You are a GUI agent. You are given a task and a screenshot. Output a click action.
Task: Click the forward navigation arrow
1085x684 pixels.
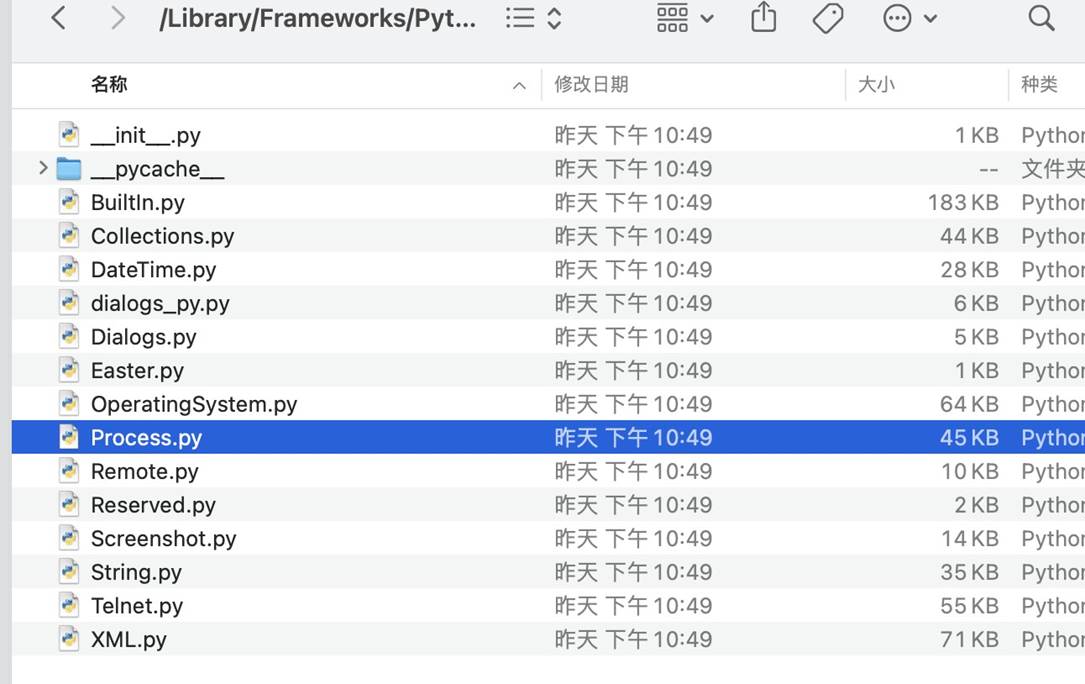point(118,18)
